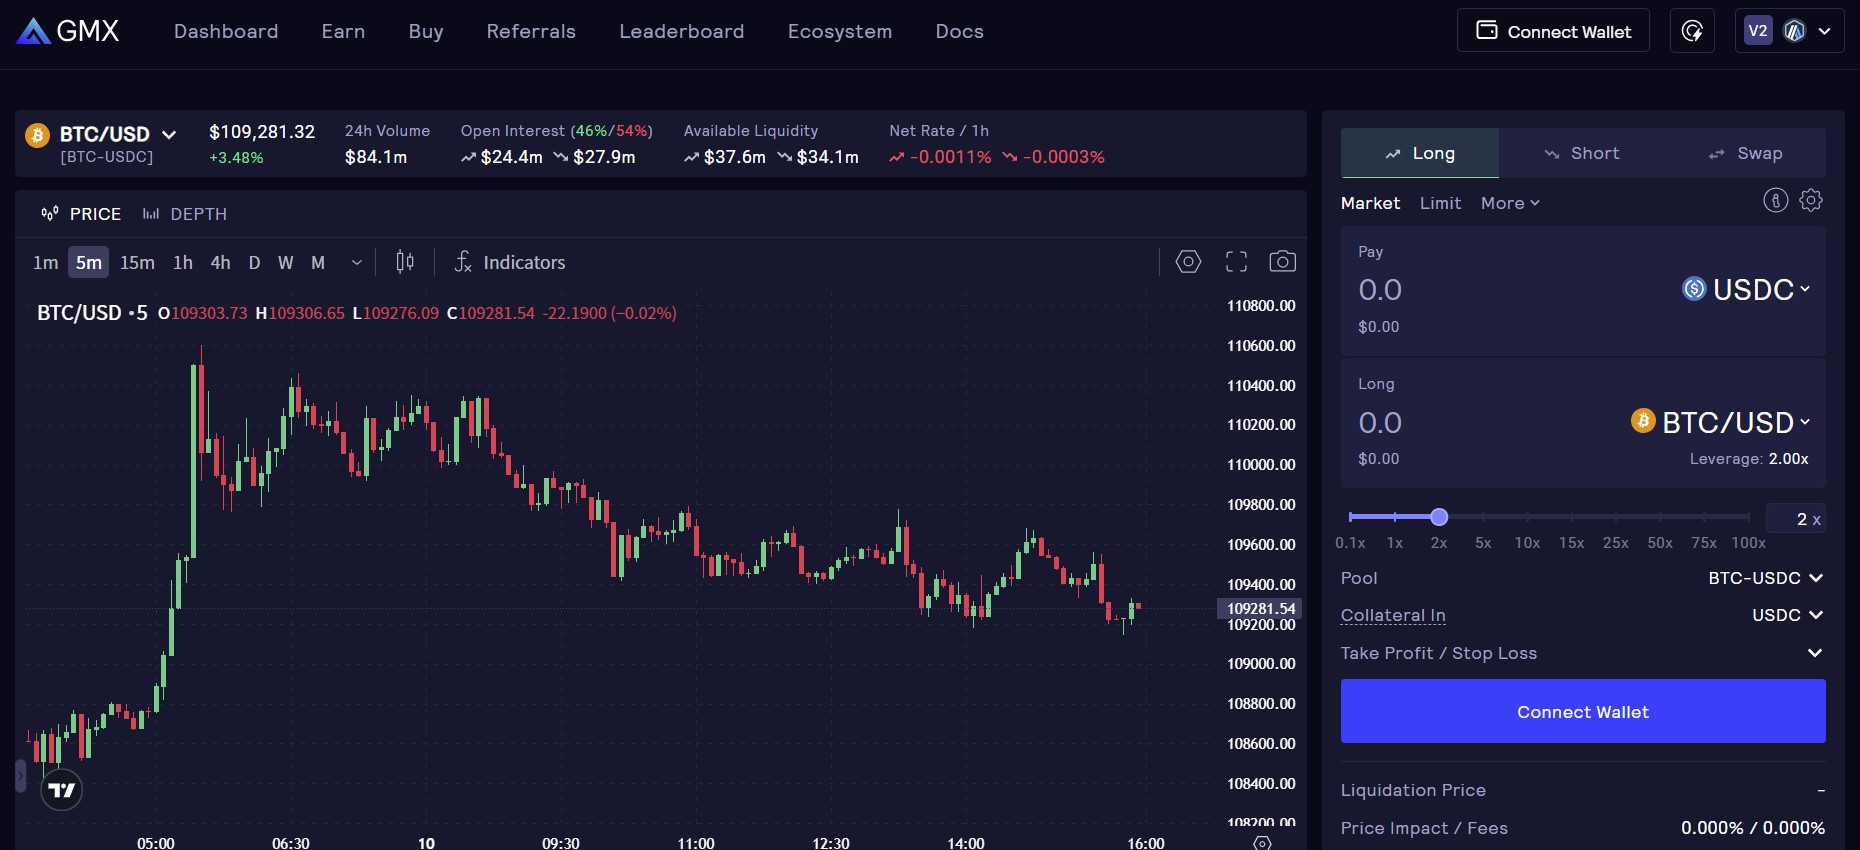Click Connect Wallet in the header
This screenshot has width=1860, height=850.
pos(1553,31)
